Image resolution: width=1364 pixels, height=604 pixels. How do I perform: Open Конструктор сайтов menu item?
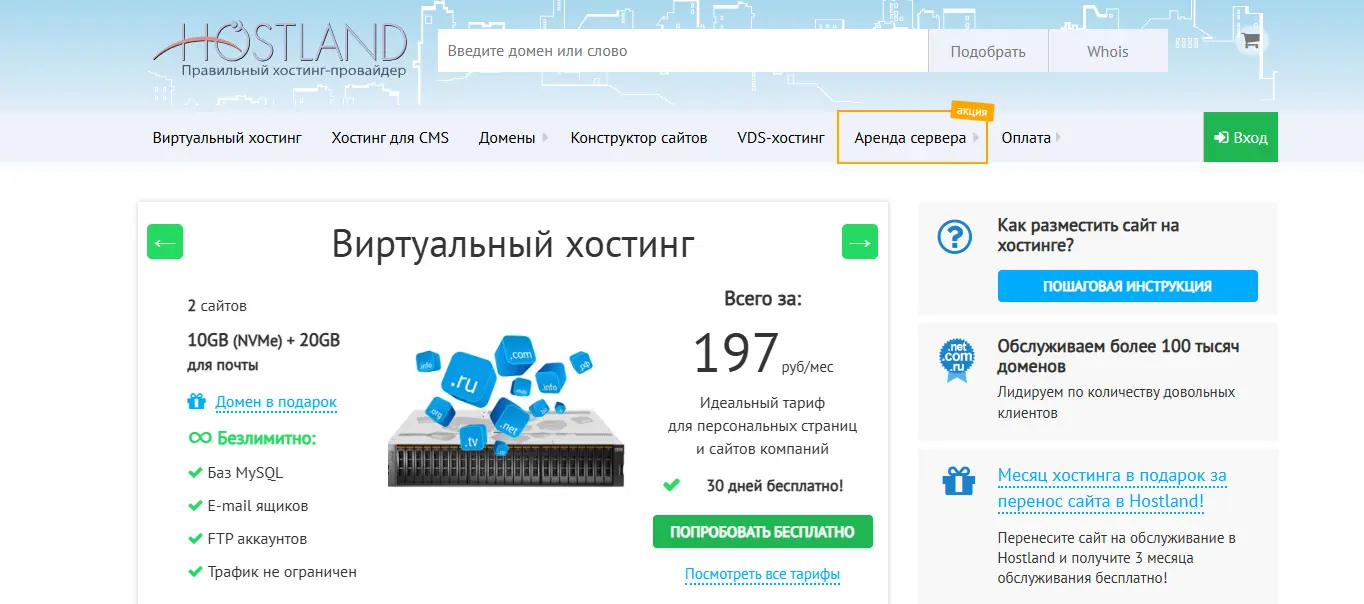pos(639,138)
